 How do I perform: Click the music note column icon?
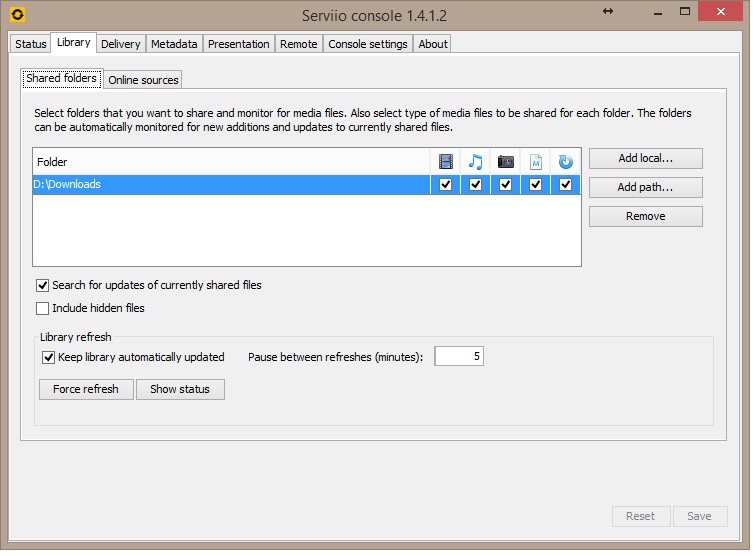[476, 162]
